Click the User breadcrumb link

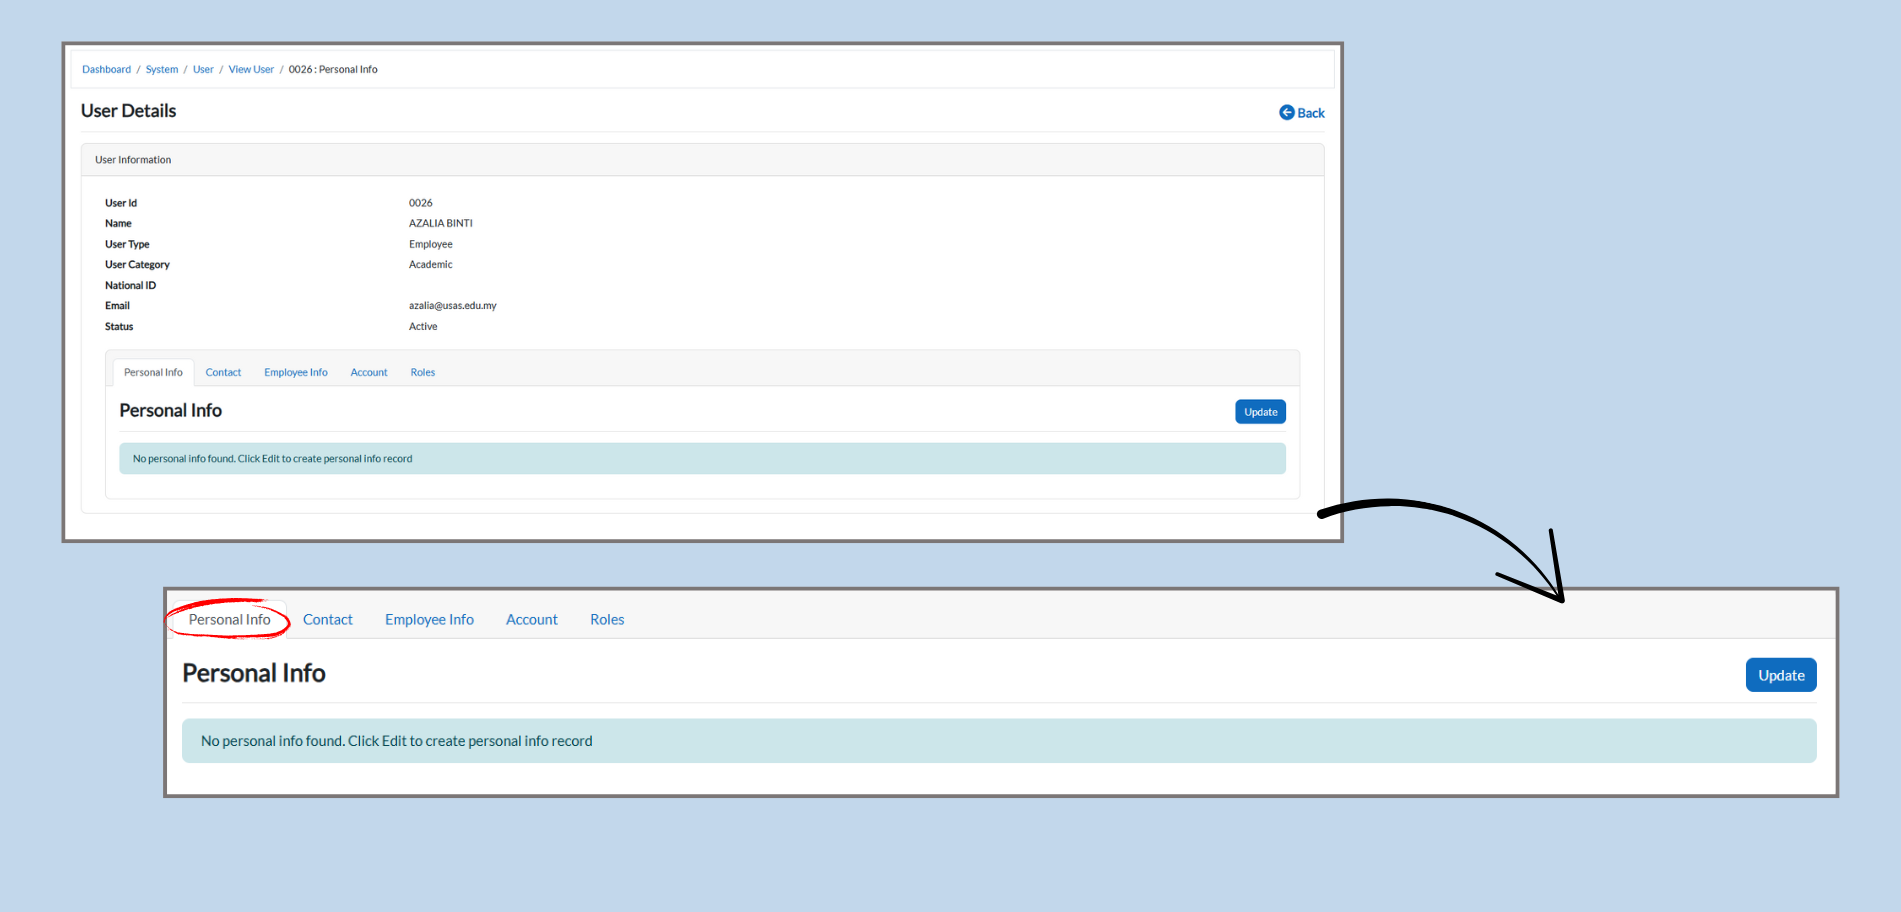pyautogui.click(x=203, y=70)
